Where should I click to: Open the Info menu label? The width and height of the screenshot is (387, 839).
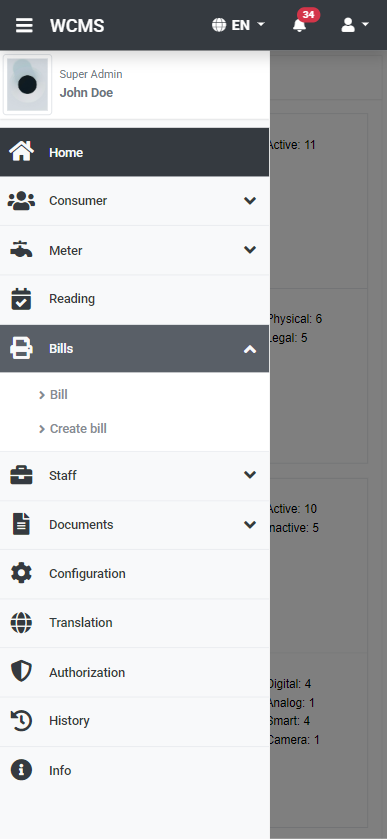[x=60, y=771]
